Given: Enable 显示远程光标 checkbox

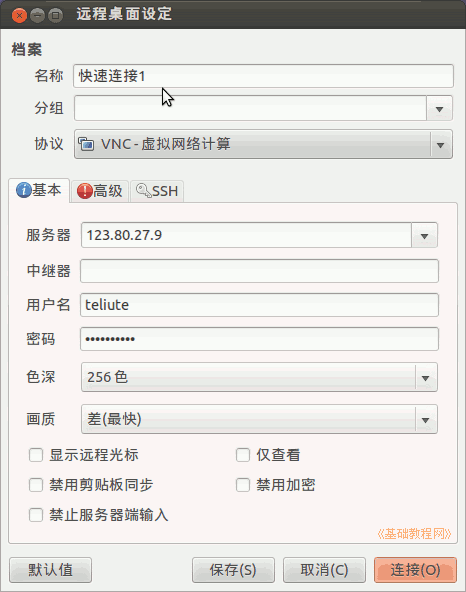Looking at the screenshot, I should pyautogui.click(x=36, y=455).
